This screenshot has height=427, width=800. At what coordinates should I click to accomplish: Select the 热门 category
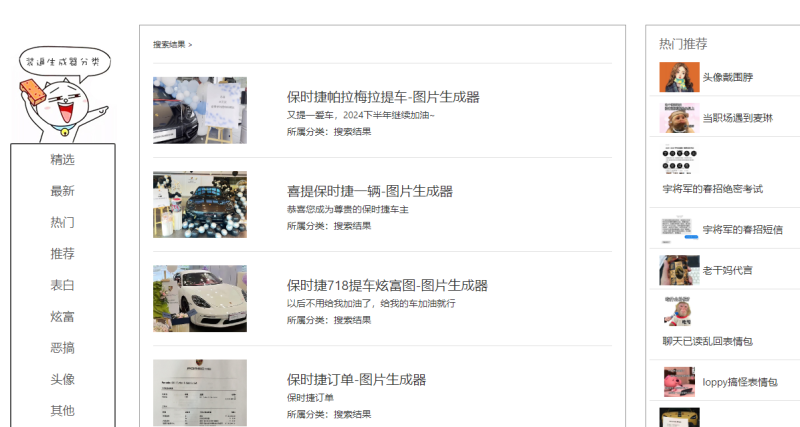point(62,222)
